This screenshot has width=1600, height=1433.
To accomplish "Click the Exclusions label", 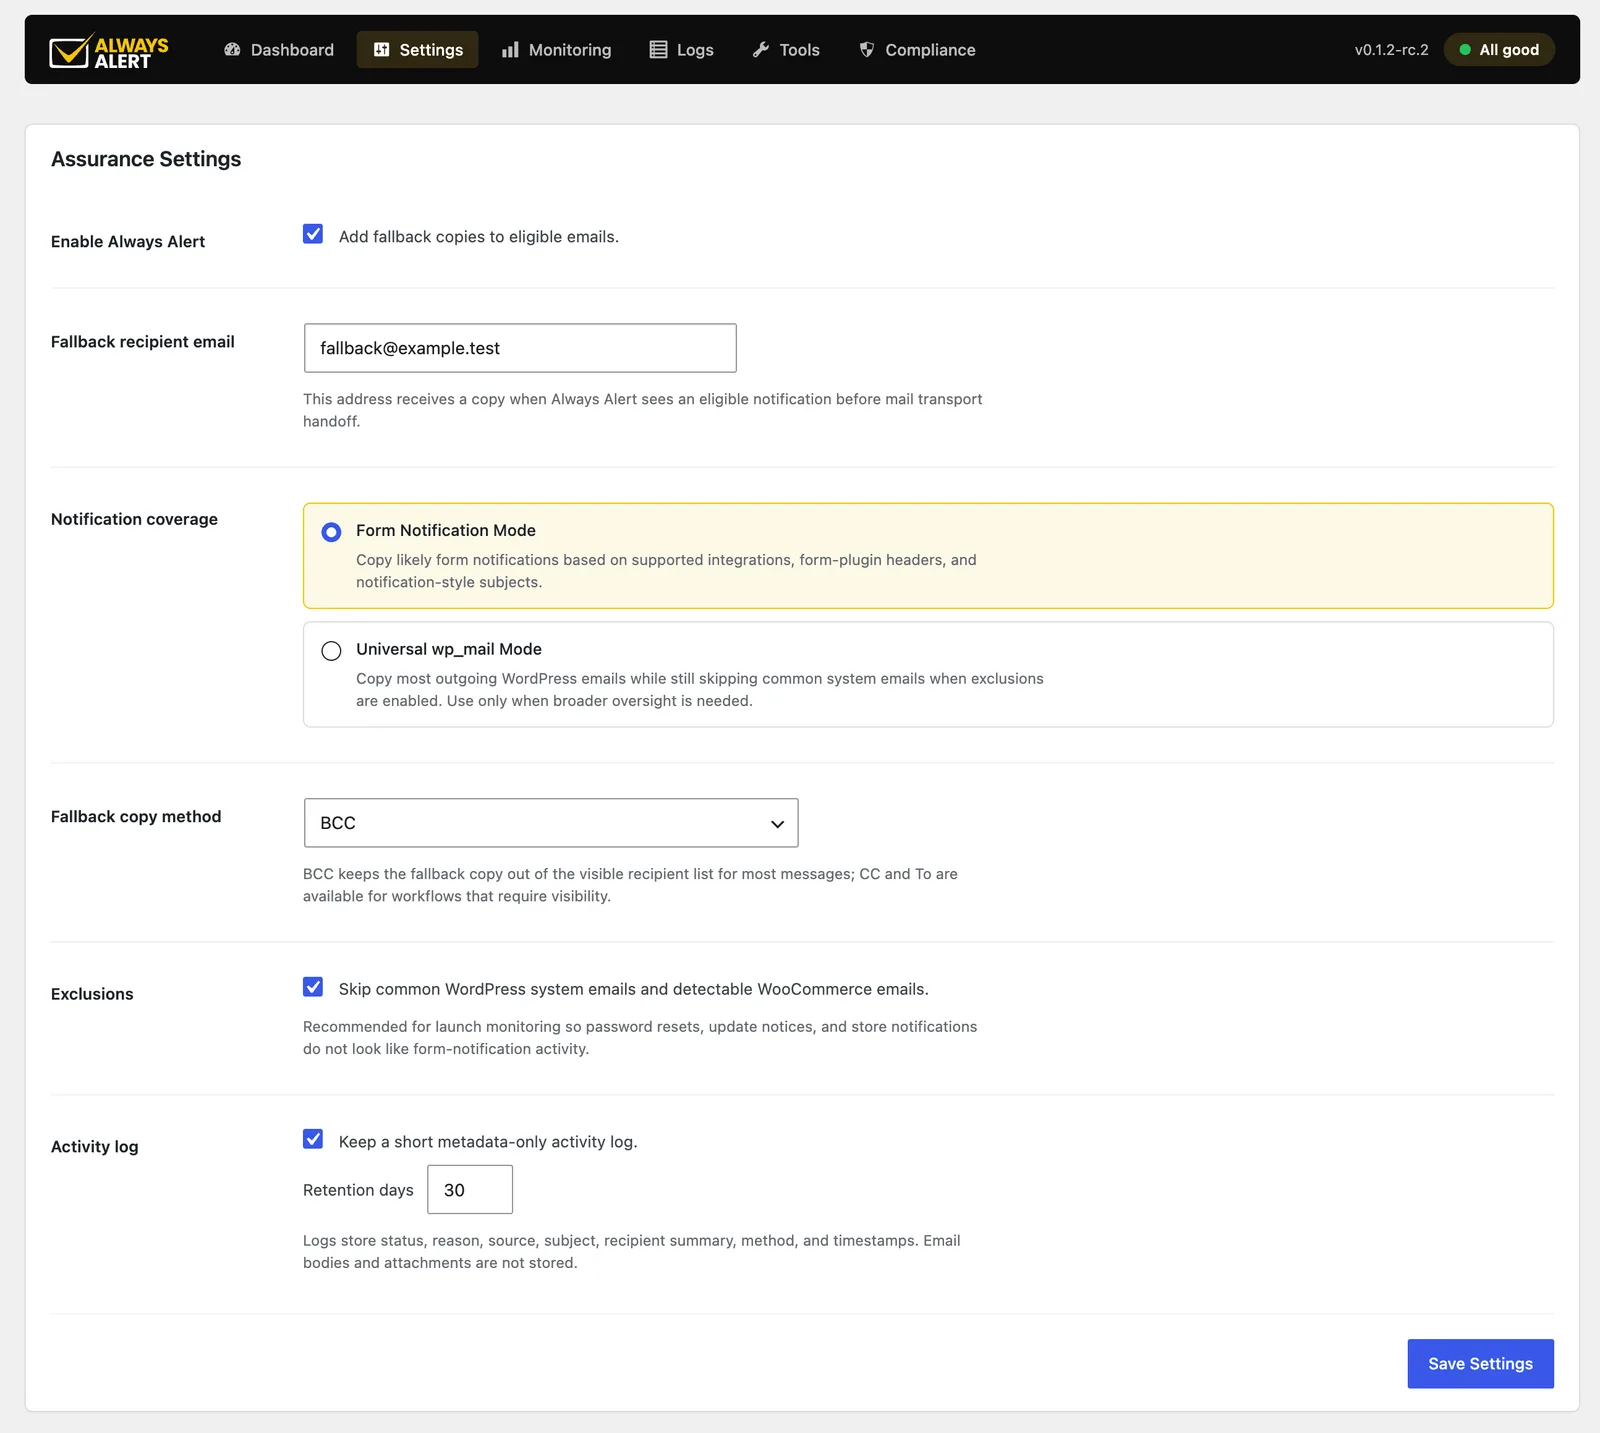I will pyautogui.click(x=92, y=994).
